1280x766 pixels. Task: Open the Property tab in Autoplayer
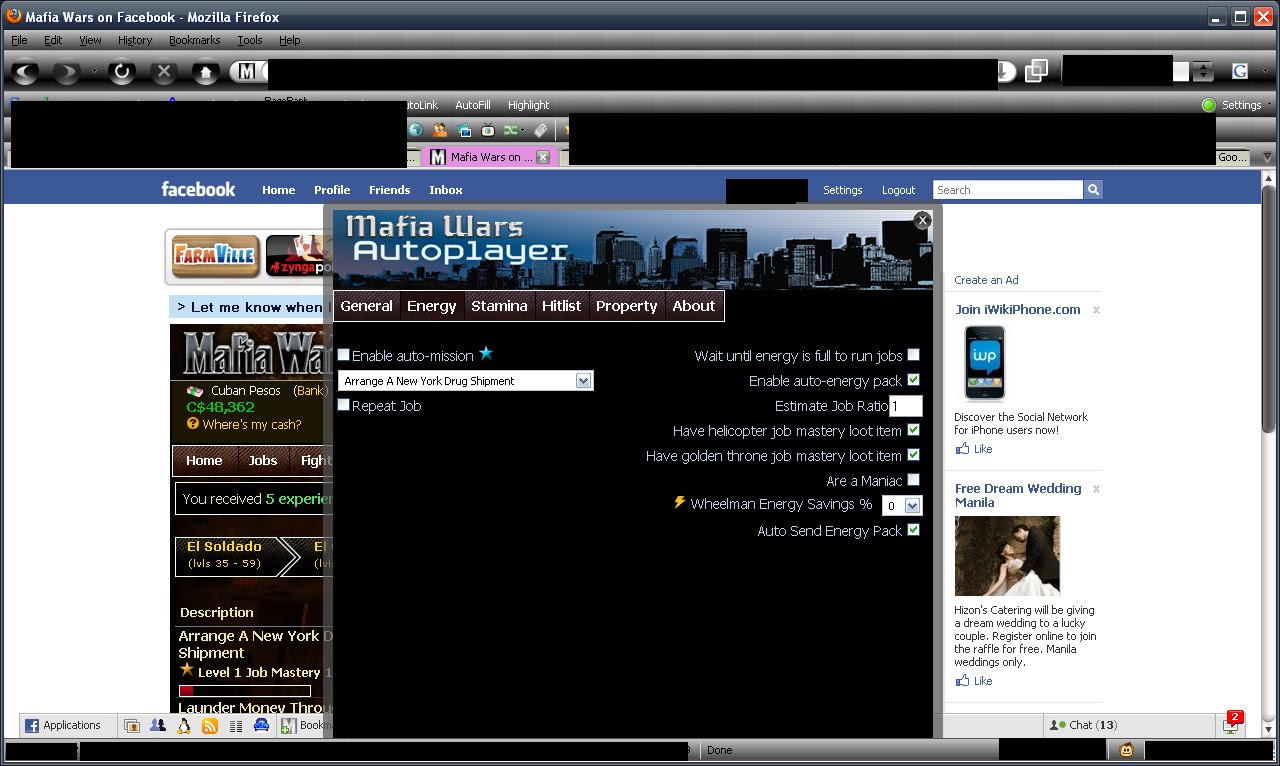click(626, 306)
